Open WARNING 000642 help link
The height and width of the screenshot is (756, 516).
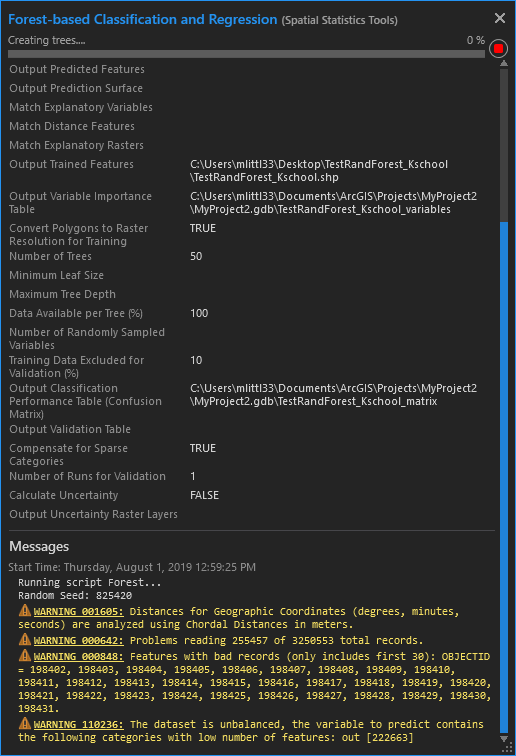pos(78,640)
